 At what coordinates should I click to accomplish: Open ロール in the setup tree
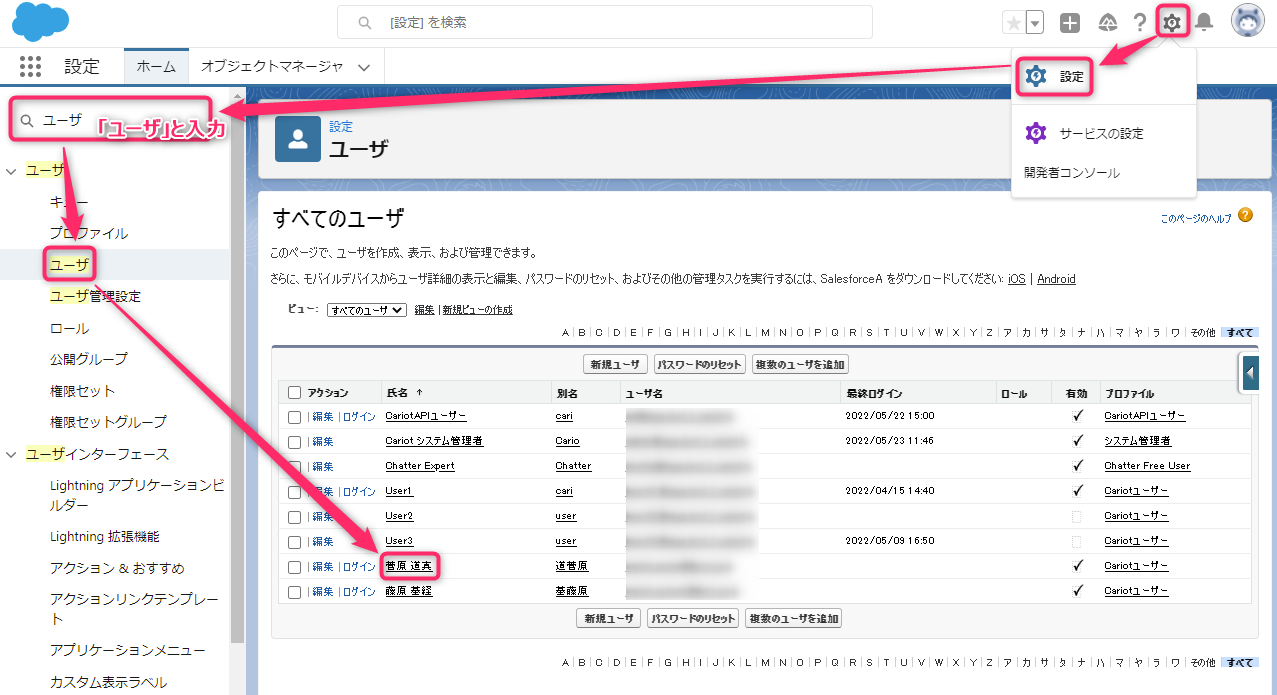pyautogui.click(x=69, y=328)
